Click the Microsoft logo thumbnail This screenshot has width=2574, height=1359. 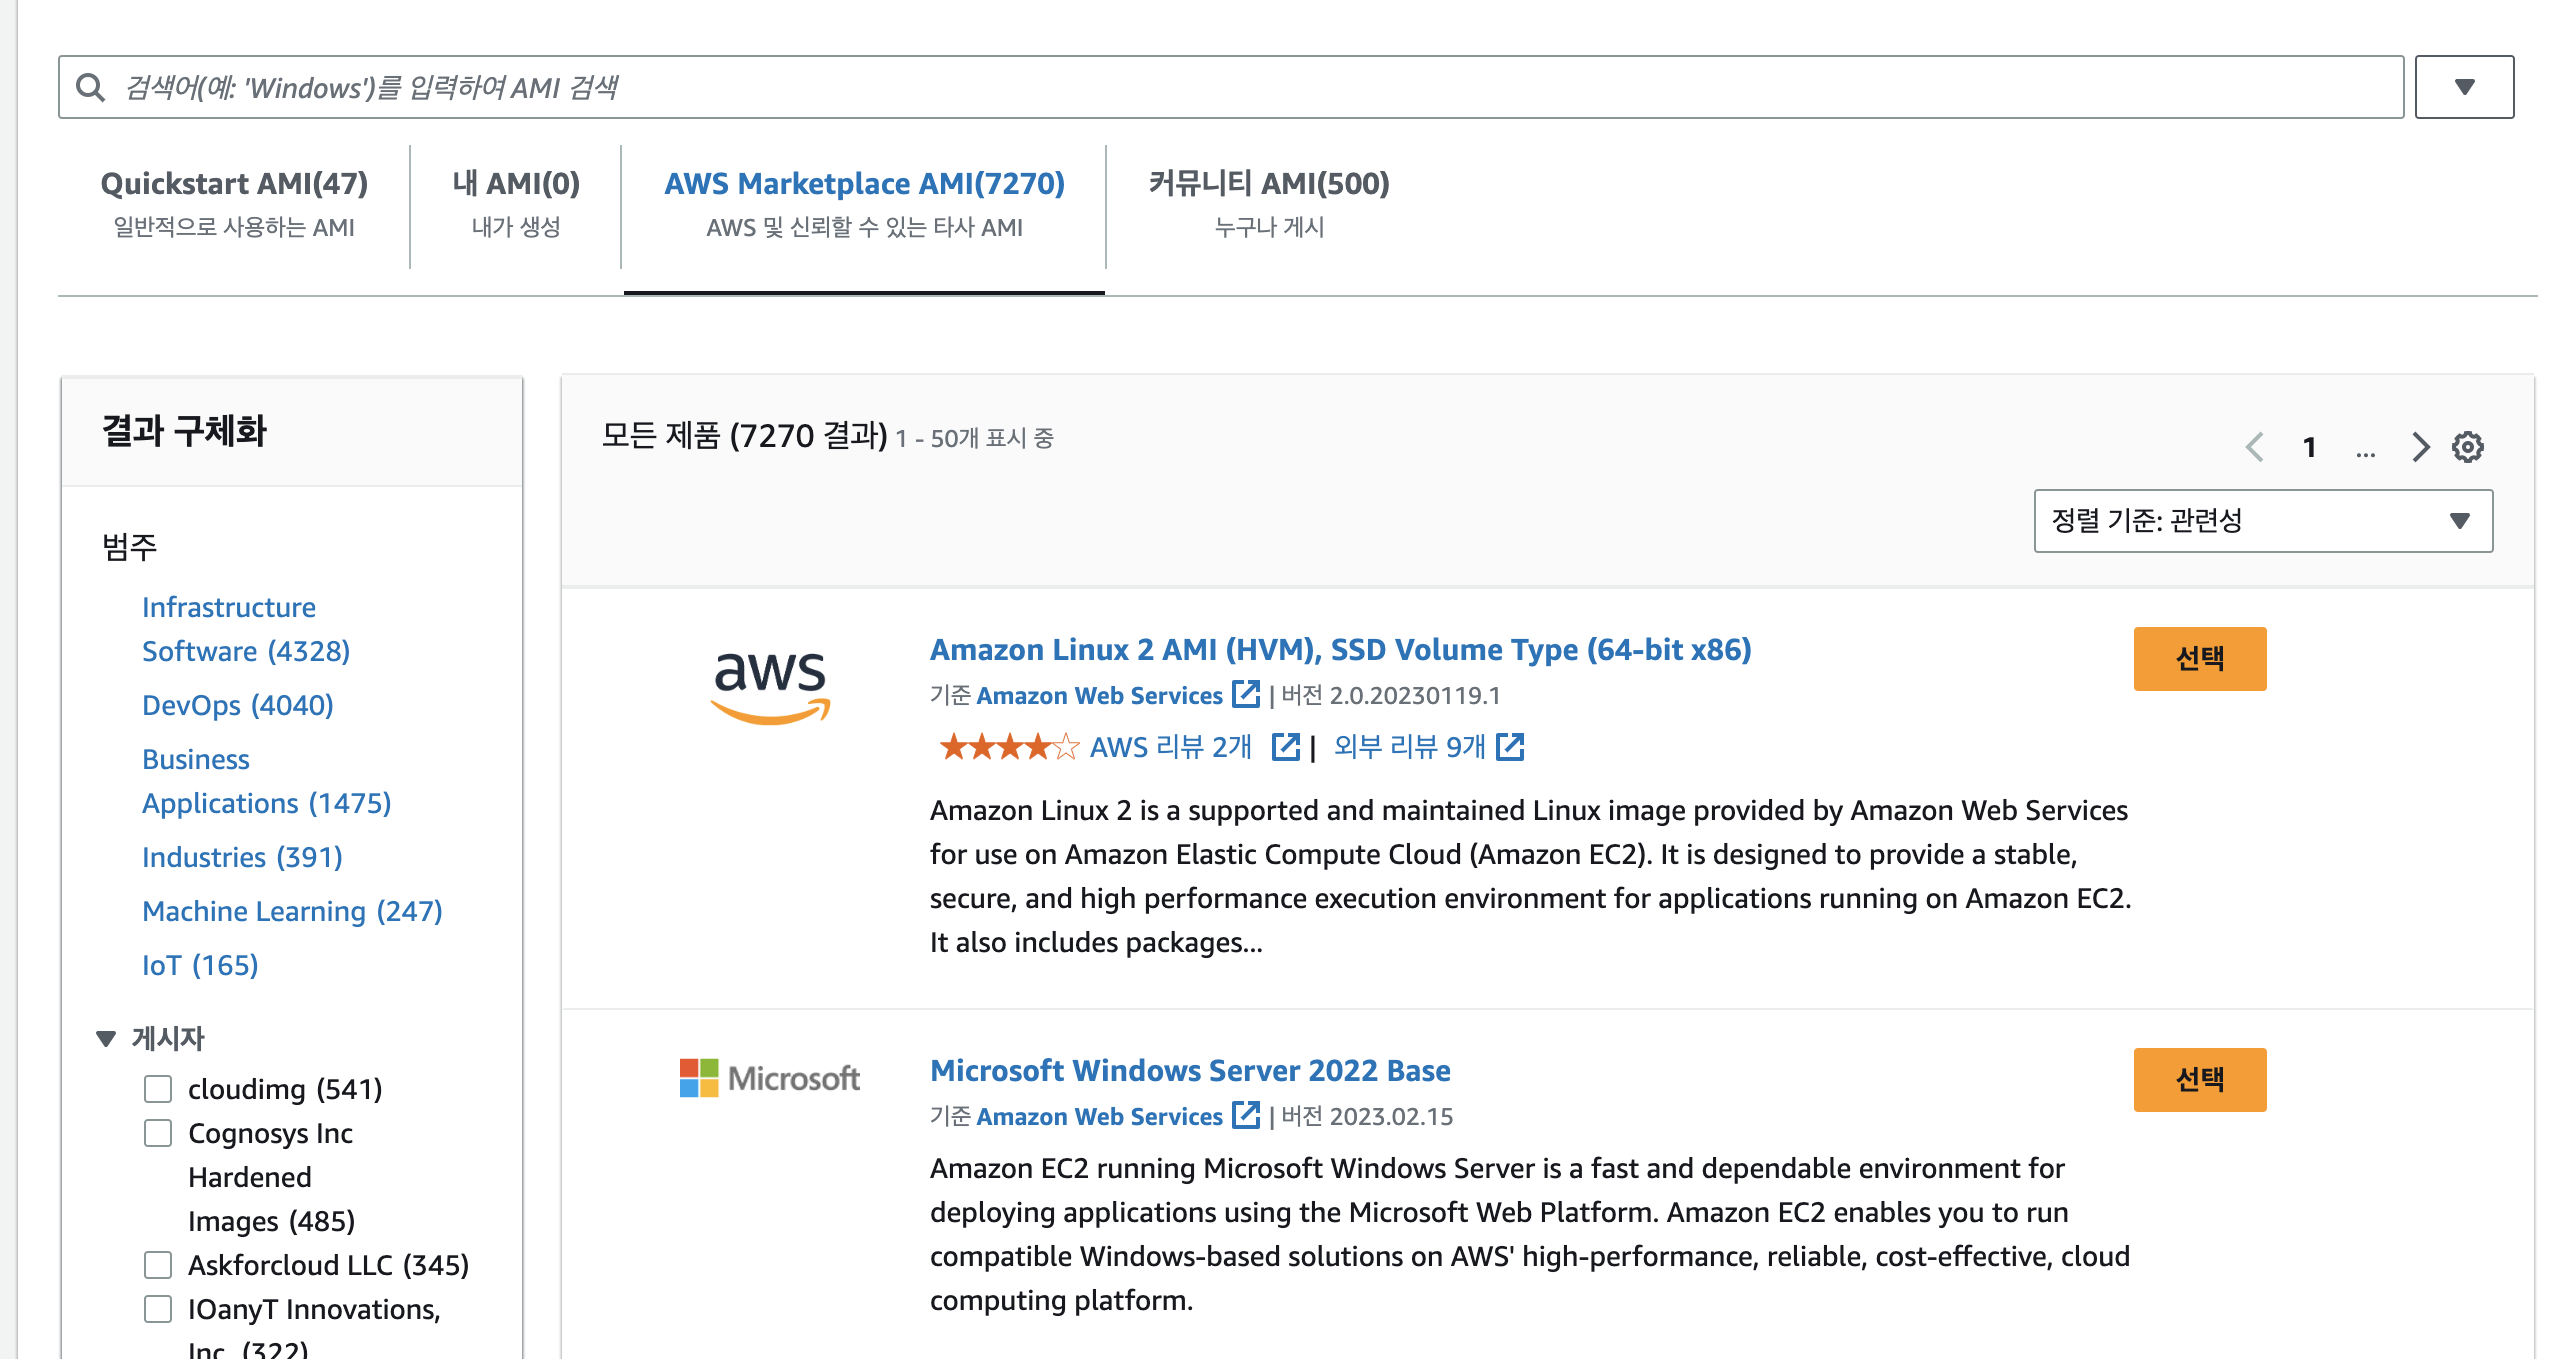[x=770, y=1078]
